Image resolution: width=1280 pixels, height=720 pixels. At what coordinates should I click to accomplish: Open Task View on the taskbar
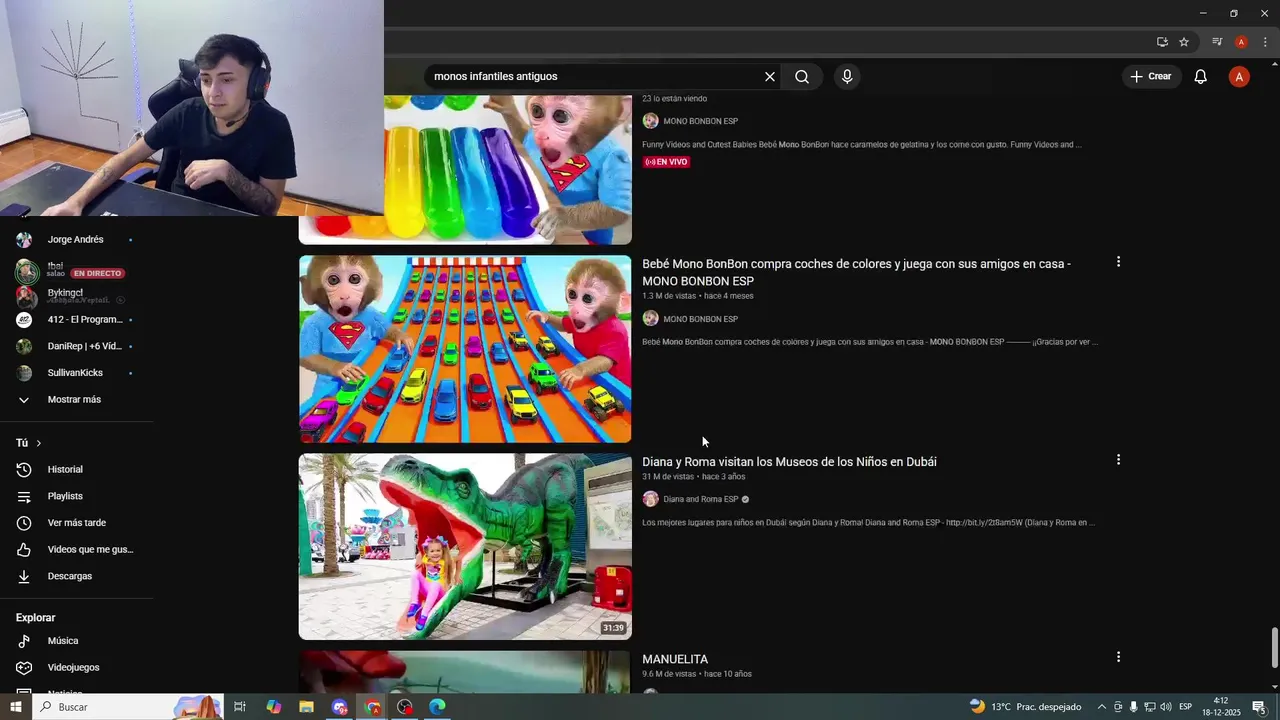240,707
